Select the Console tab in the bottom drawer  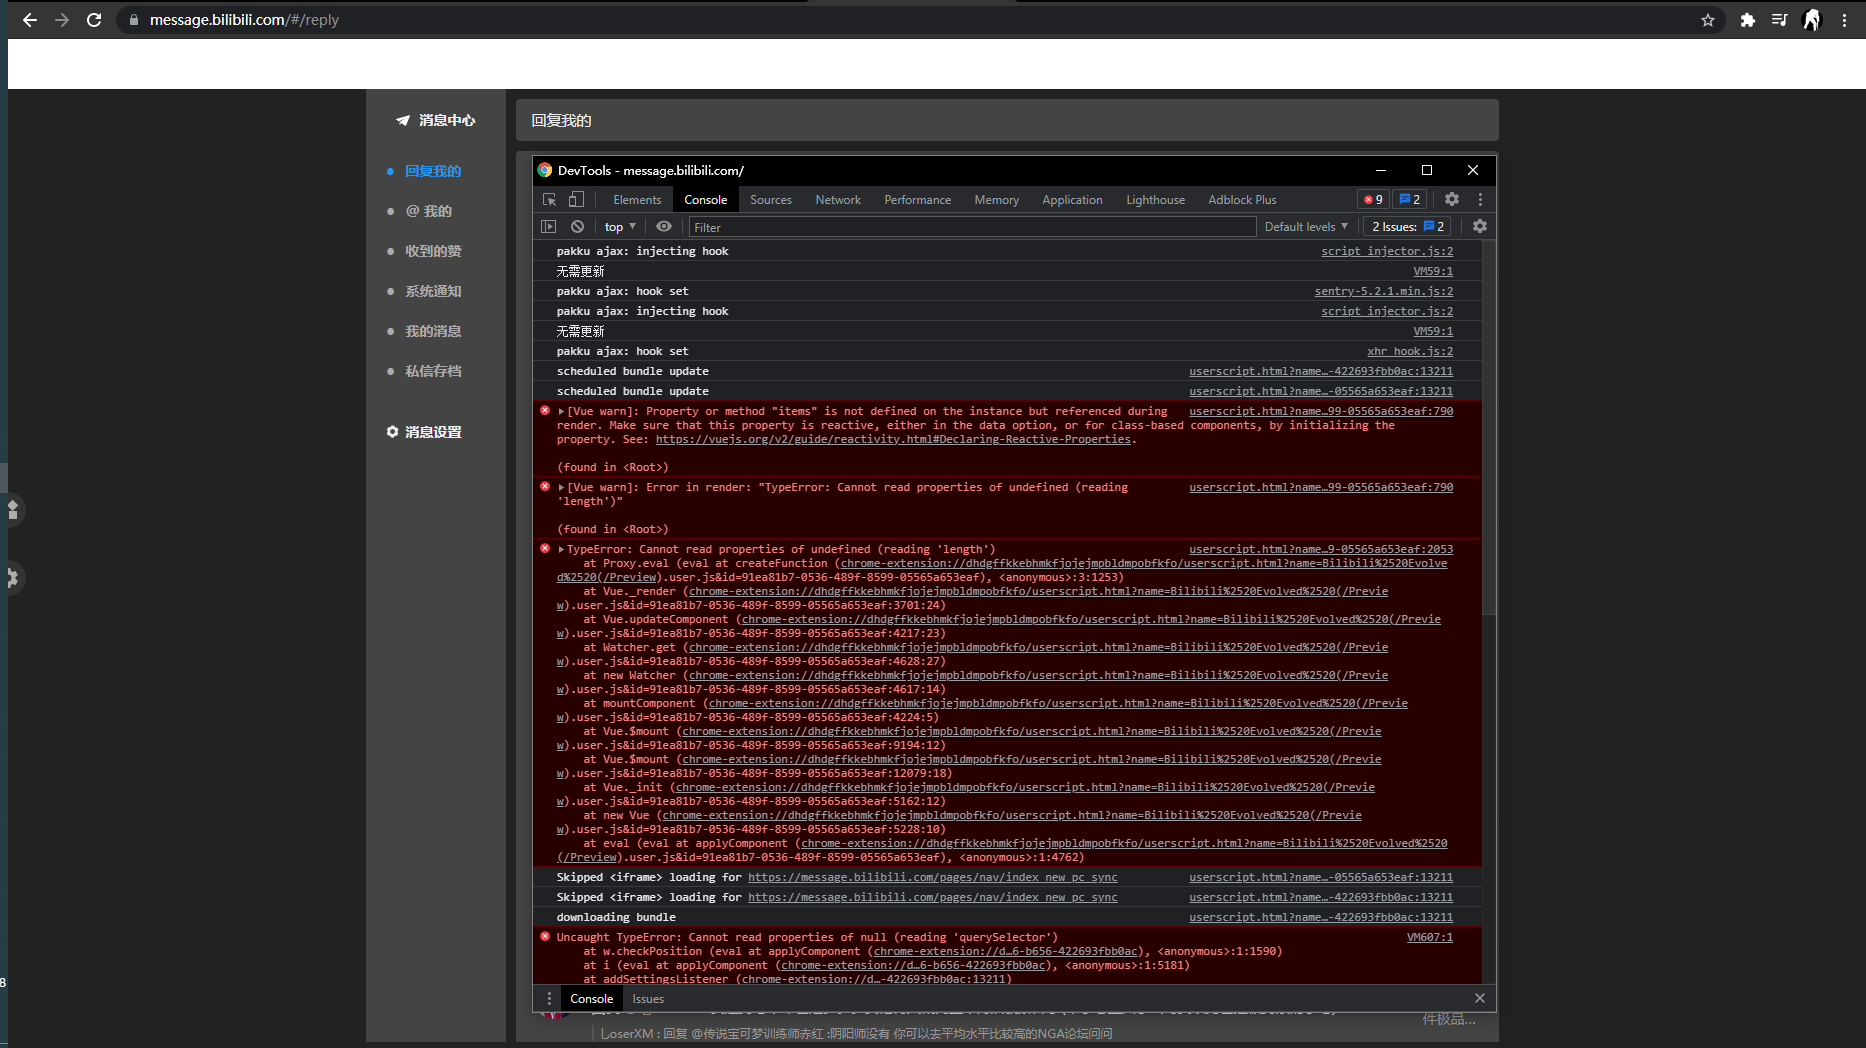tap(592, 999)
